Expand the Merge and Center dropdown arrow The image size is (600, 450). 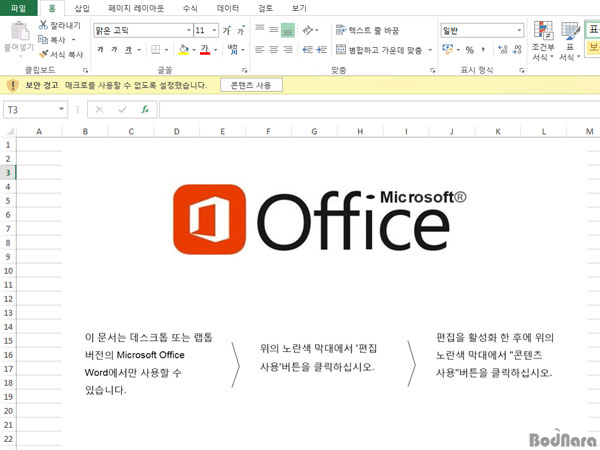coord(430,50)
